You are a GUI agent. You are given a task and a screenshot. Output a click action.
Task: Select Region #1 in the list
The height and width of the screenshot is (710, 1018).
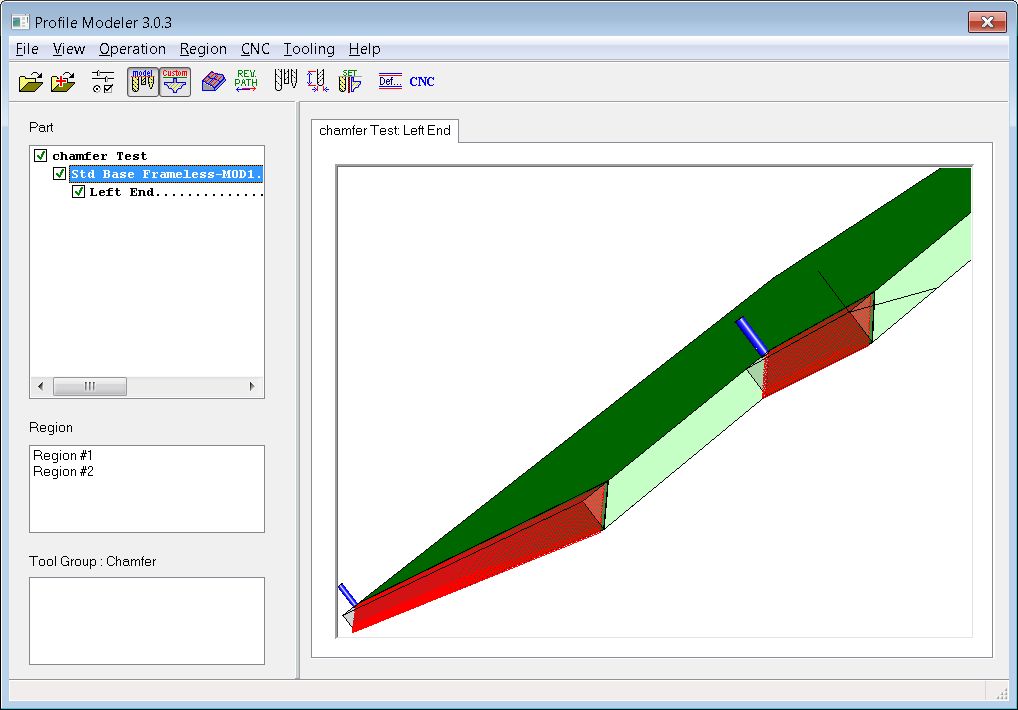tap(63, 455)
